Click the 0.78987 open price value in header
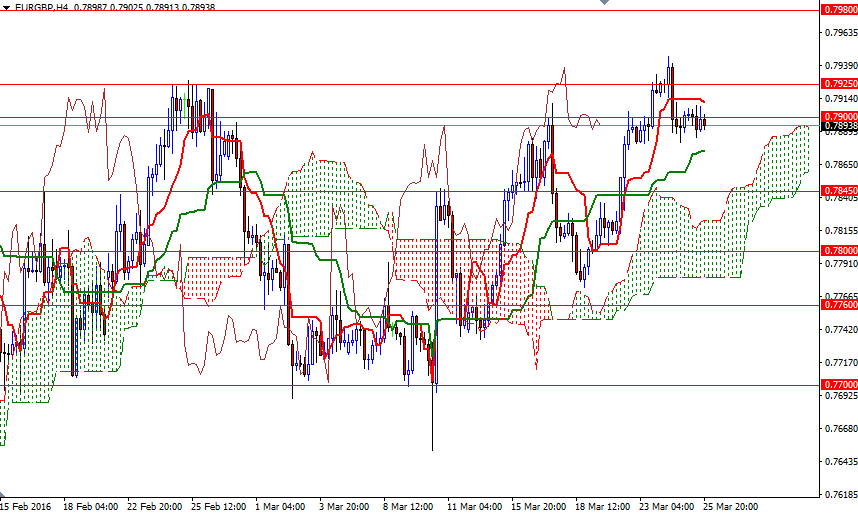Image resolution: width=858 pixels, height=514 pixels. (x=90, y=7)
